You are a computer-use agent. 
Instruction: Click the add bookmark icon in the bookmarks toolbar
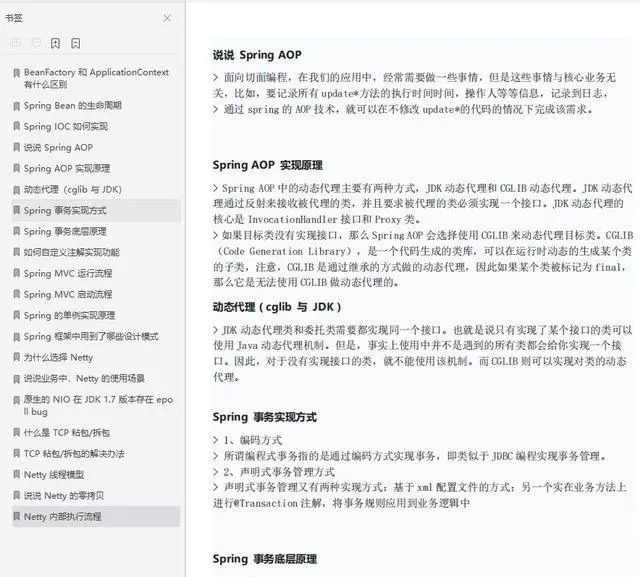click(x=55, y=43)
